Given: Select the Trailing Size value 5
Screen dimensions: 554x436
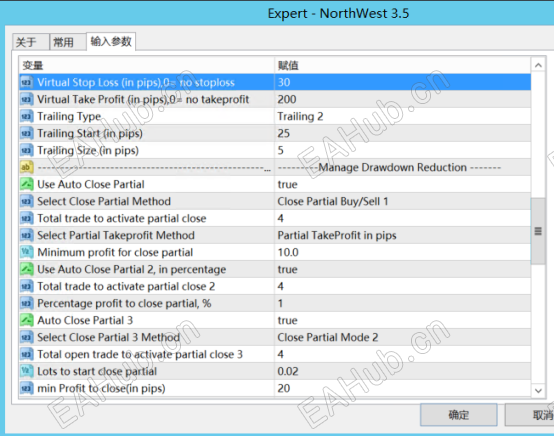Looking at the screenshot, I should click(x=403, y=150).
